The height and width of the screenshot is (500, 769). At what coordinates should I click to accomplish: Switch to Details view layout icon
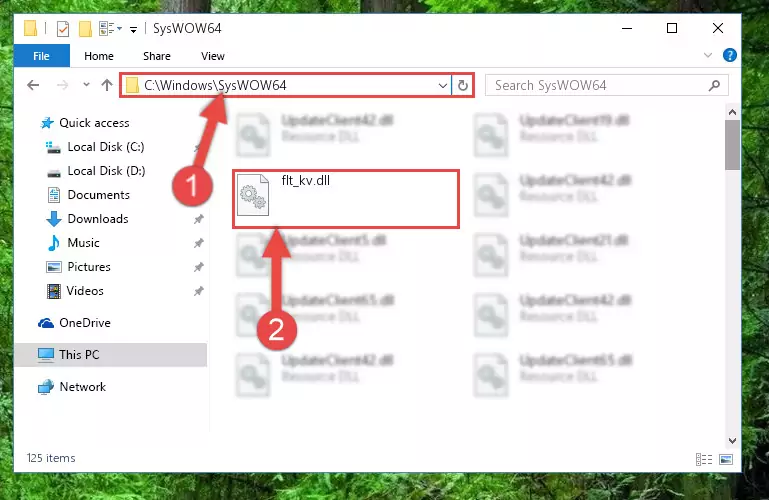click(704, 459)
